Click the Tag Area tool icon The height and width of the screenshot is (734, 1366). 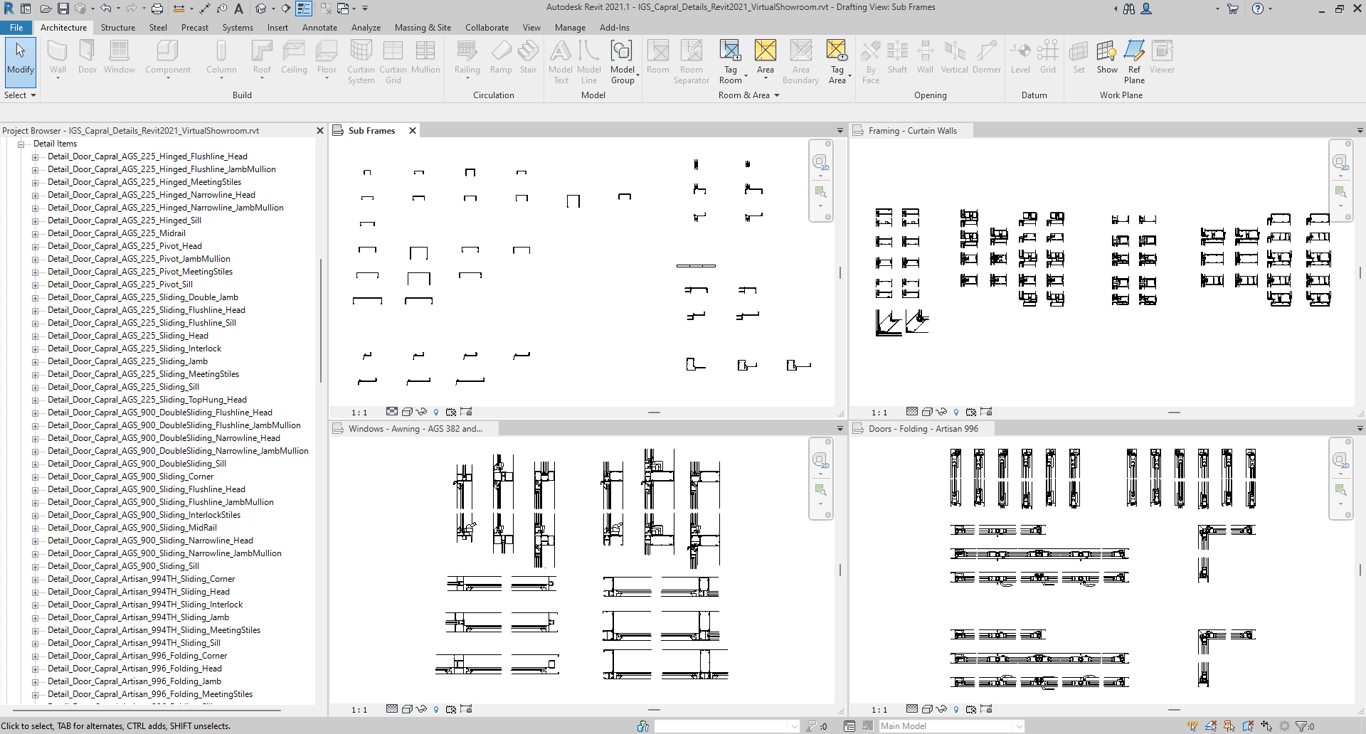pyautogui.click(x=836, y=60)
